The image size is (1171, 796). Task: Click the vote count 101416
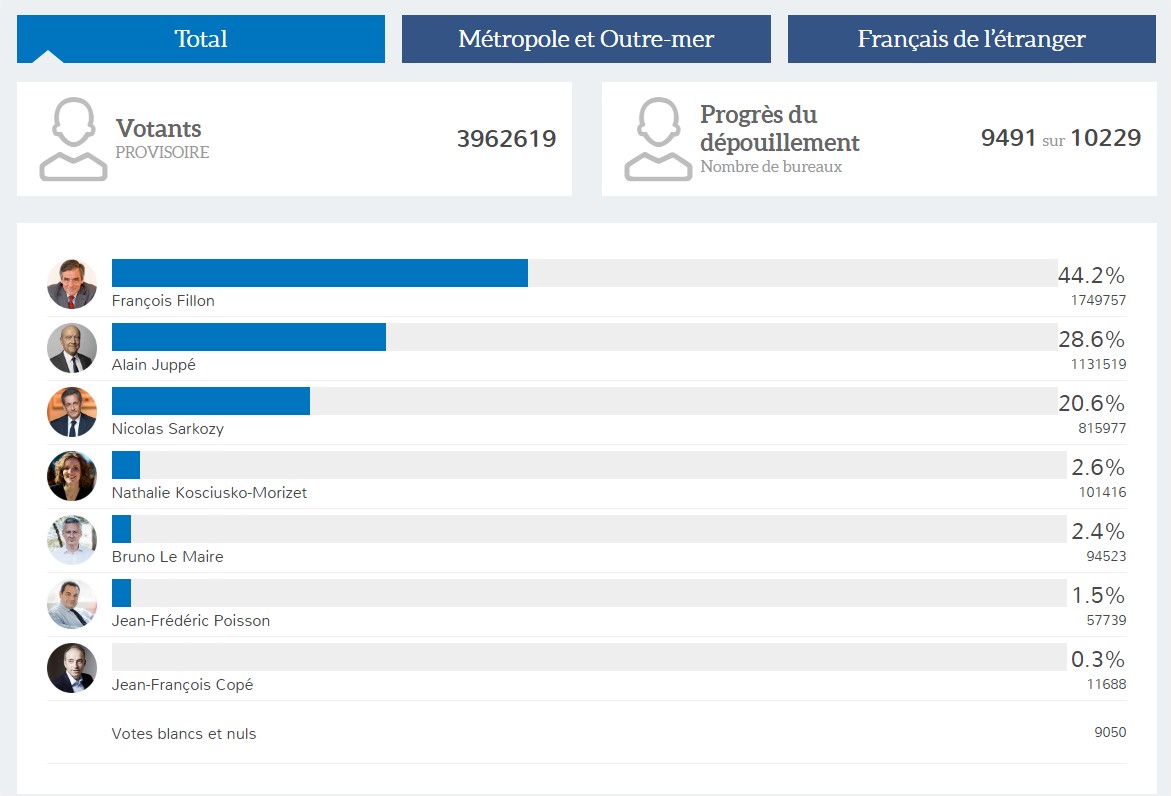coord(1102,492)
